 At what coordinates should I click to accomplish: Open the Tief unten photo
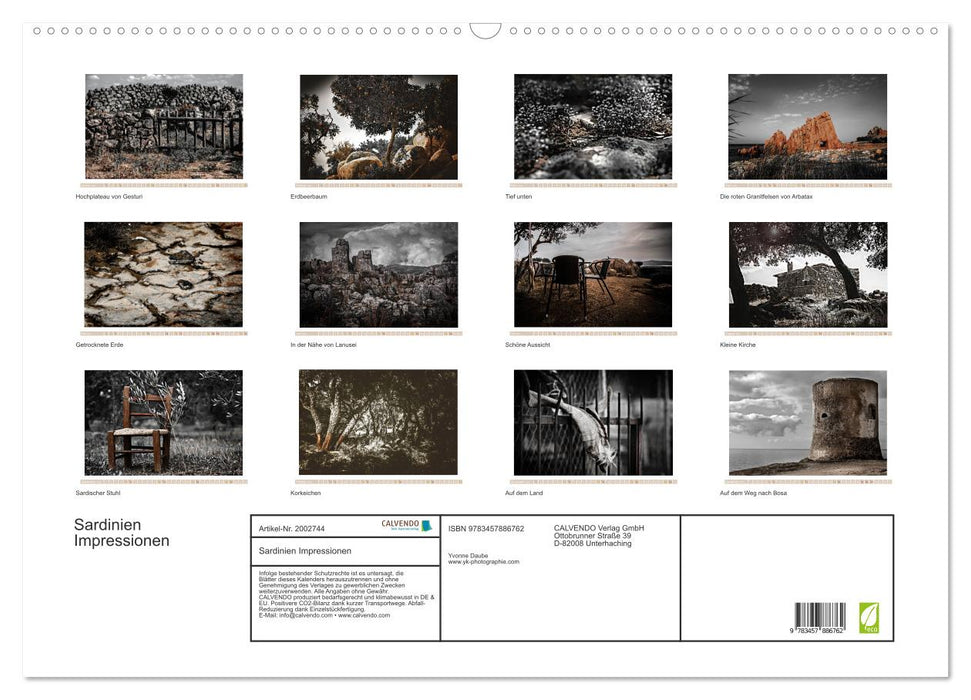593,127
